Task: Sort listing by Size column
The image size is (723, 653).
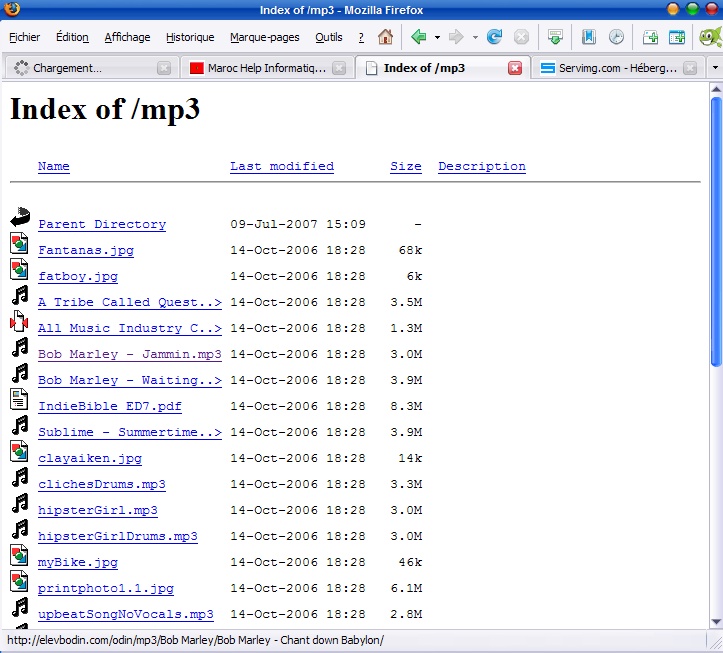Action: 406,166
